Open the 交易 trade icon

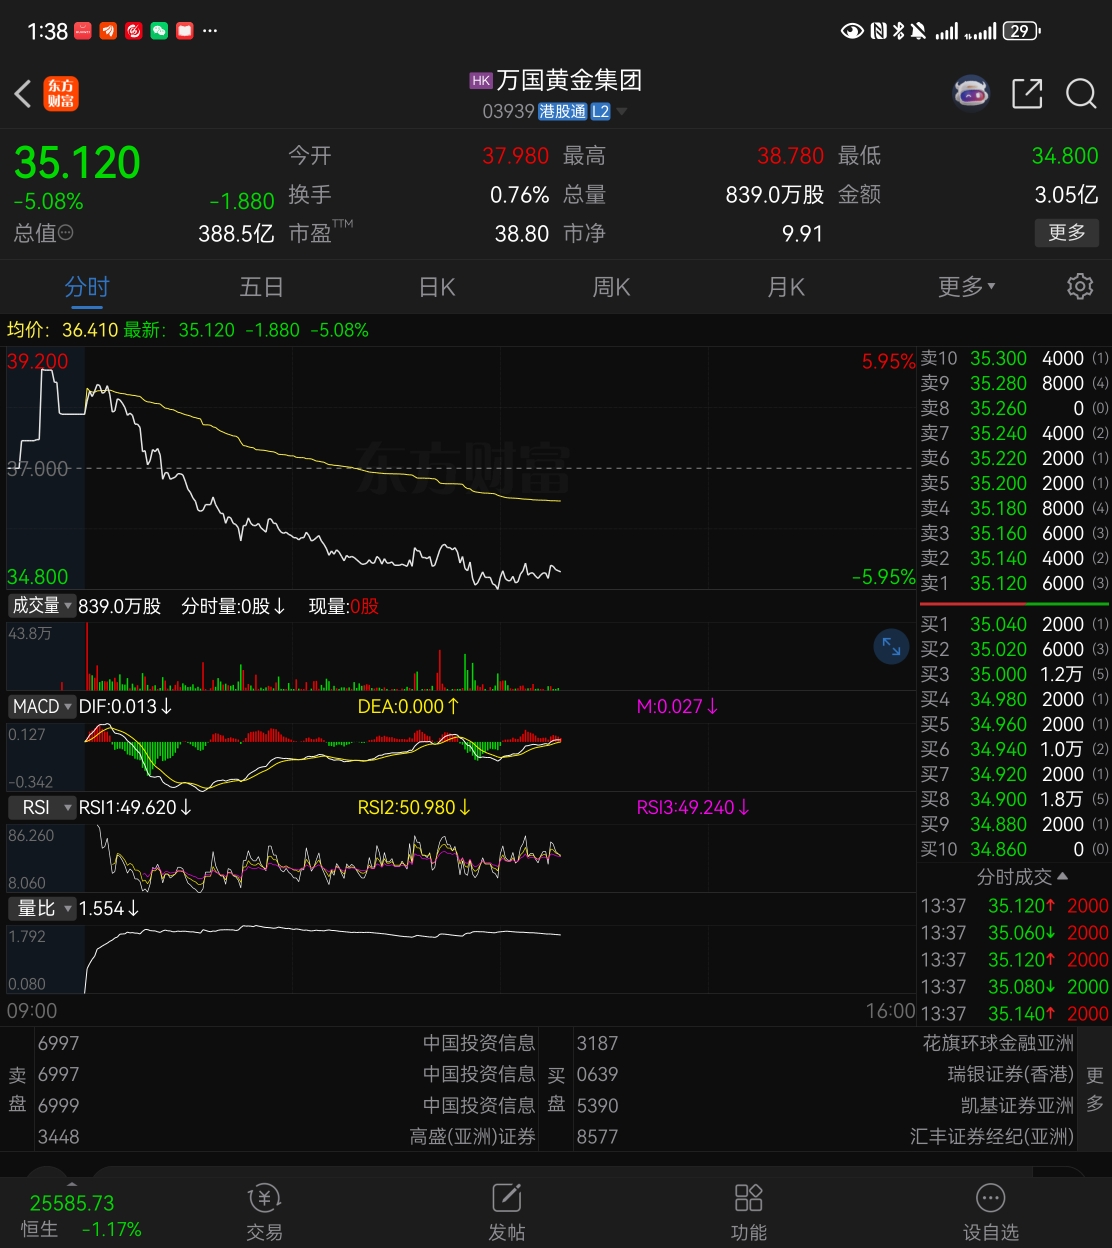265,1211
